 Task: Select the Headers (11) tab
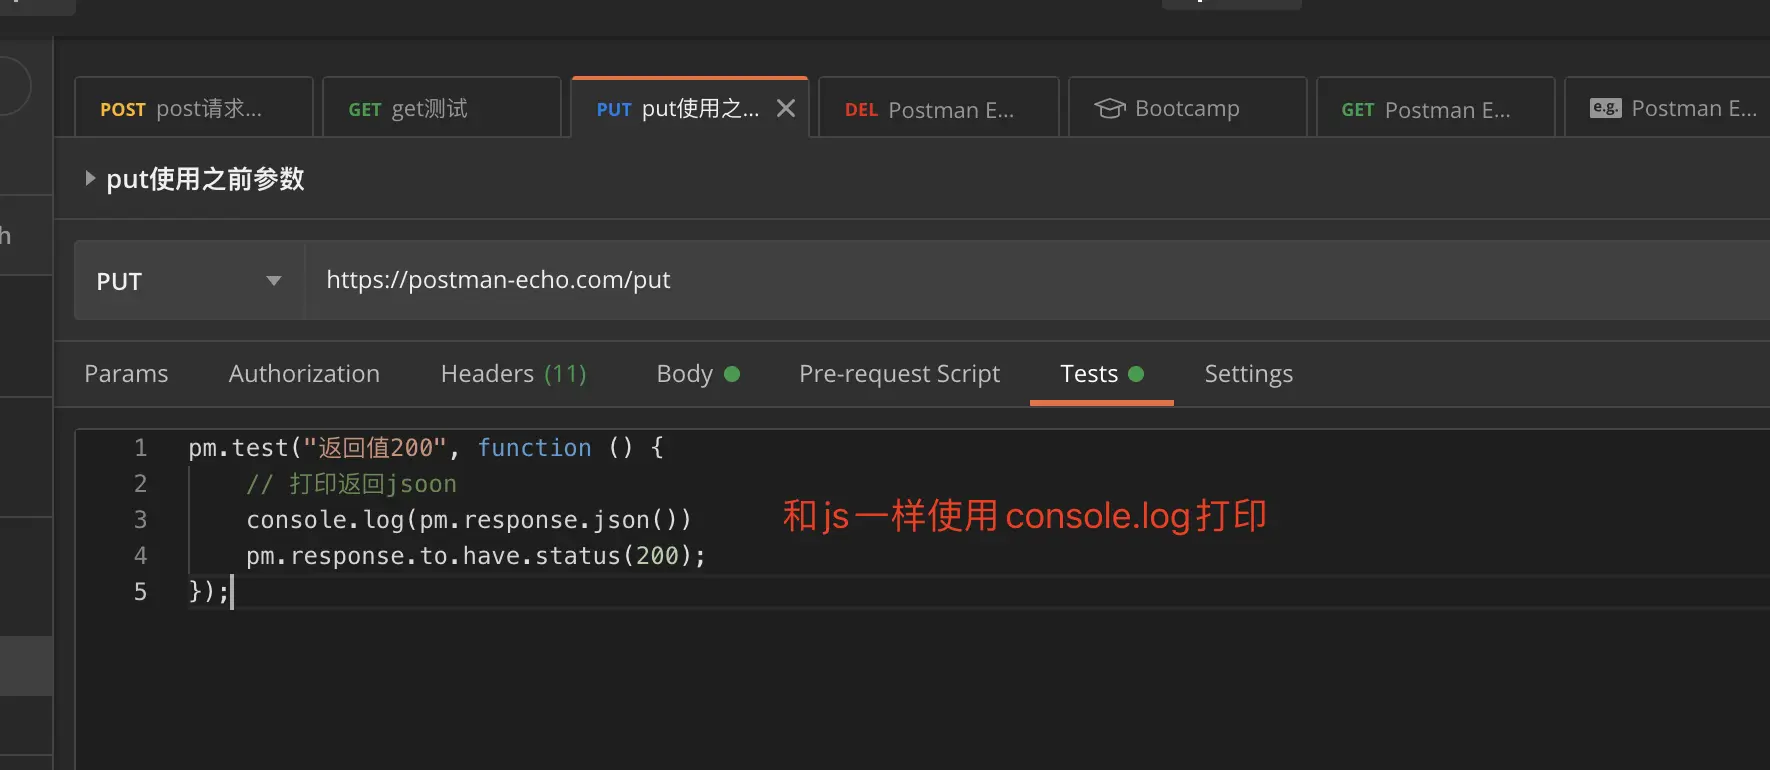(x=513, y=374)
